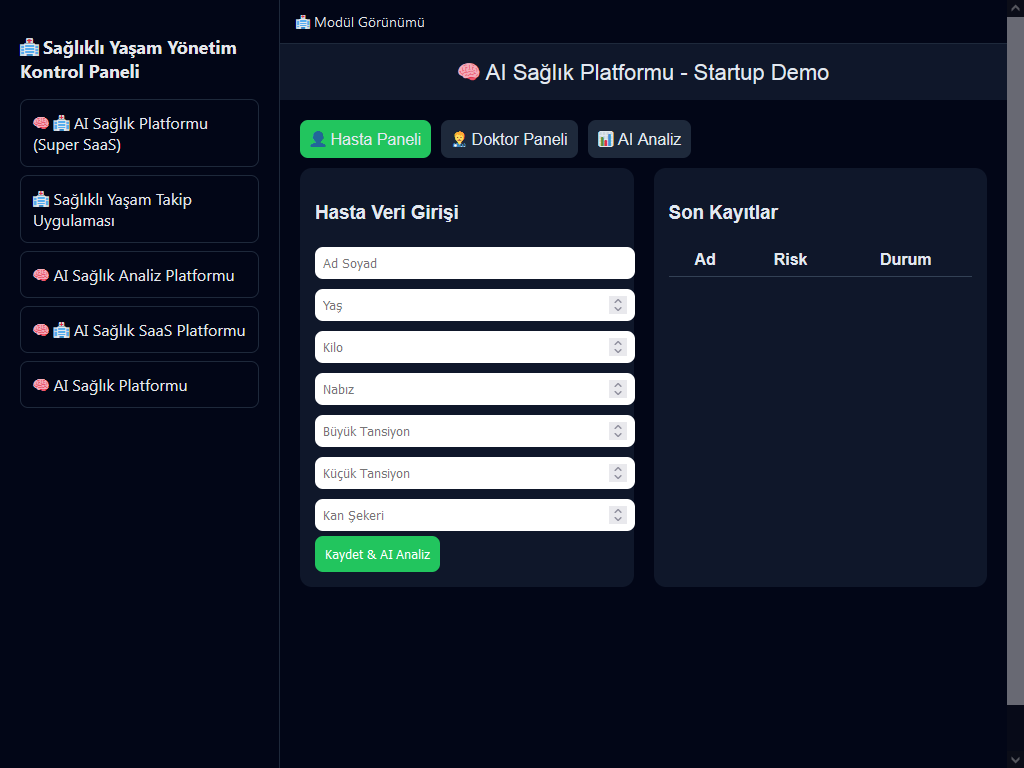Open the AI Analiz tab
The image size is (1024, 768).
click(639, 139)
